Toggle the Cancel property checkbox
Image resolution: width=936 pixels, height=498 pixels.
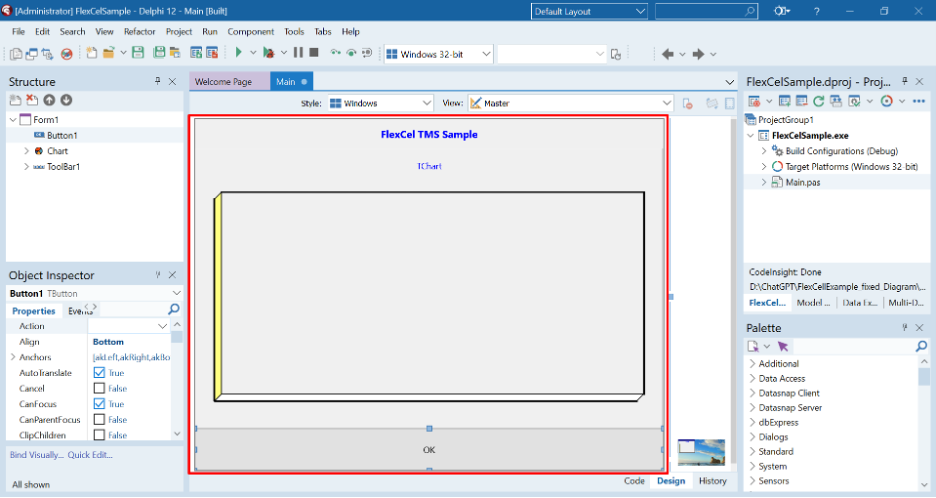coord(99,388)
